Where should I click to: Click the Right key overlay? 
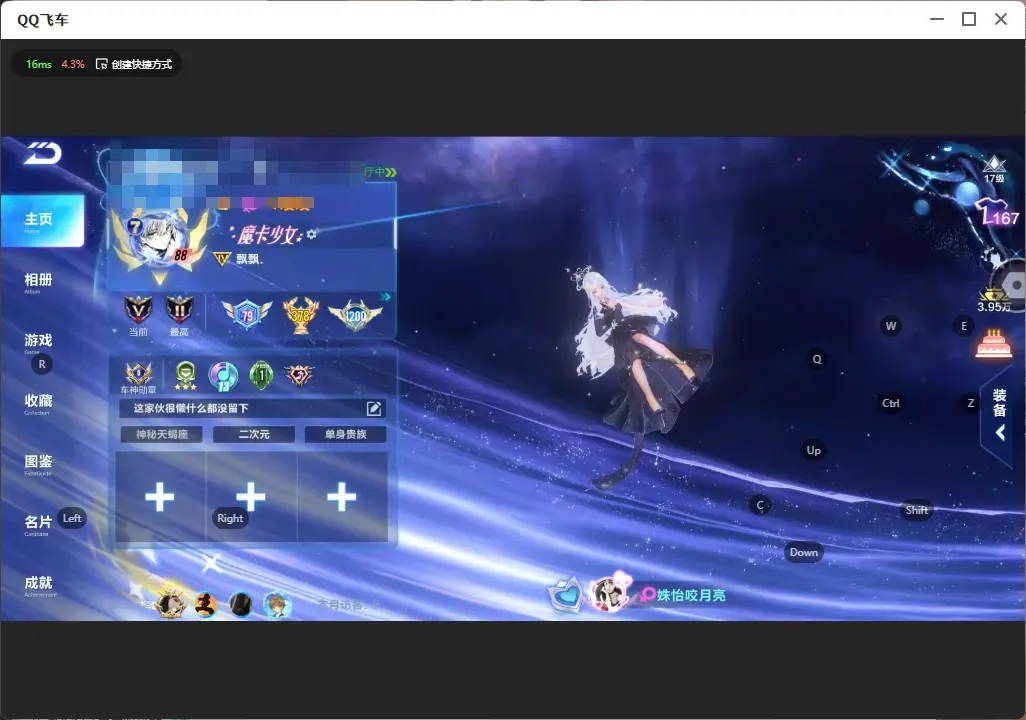pyautogui.click(x=230, y=518)
